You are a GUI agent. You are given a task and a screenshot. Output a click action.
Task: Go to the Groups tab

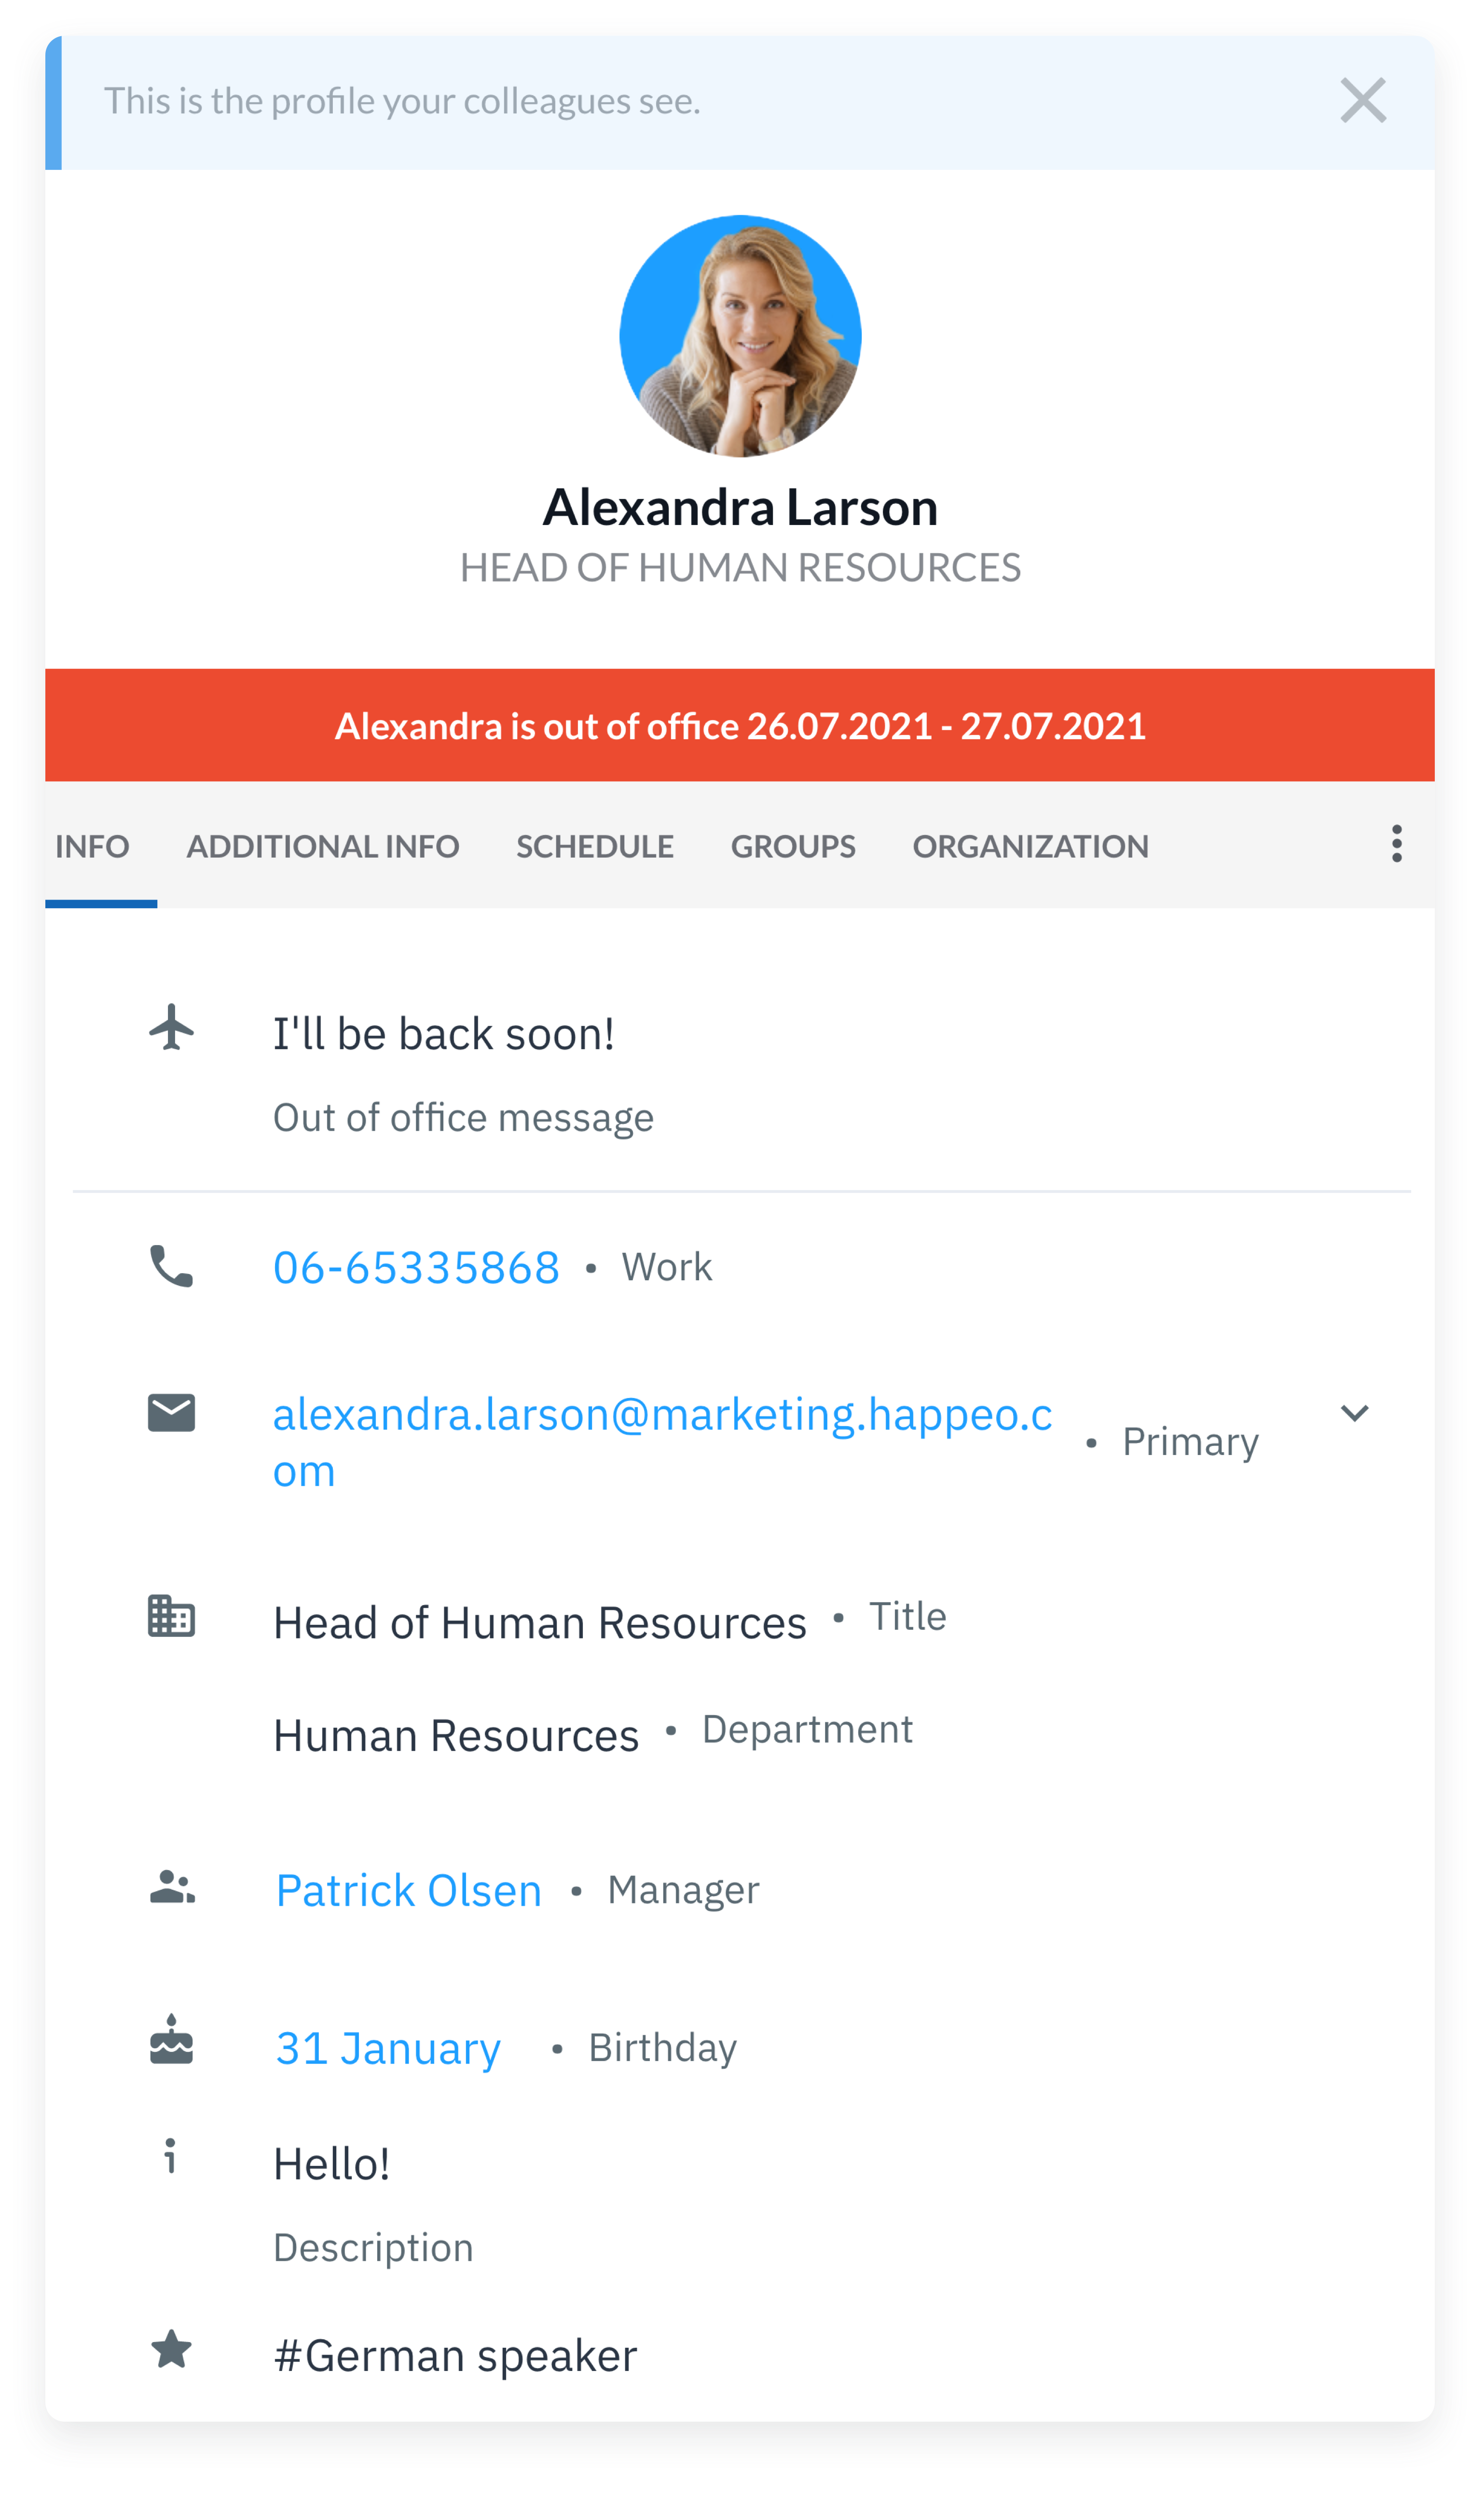point(792,846)
